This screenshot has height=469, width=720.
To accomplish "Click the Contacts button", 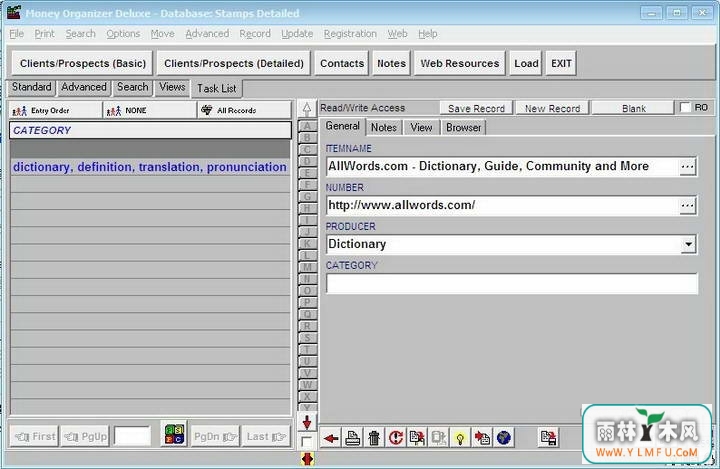I will [342, 63].
